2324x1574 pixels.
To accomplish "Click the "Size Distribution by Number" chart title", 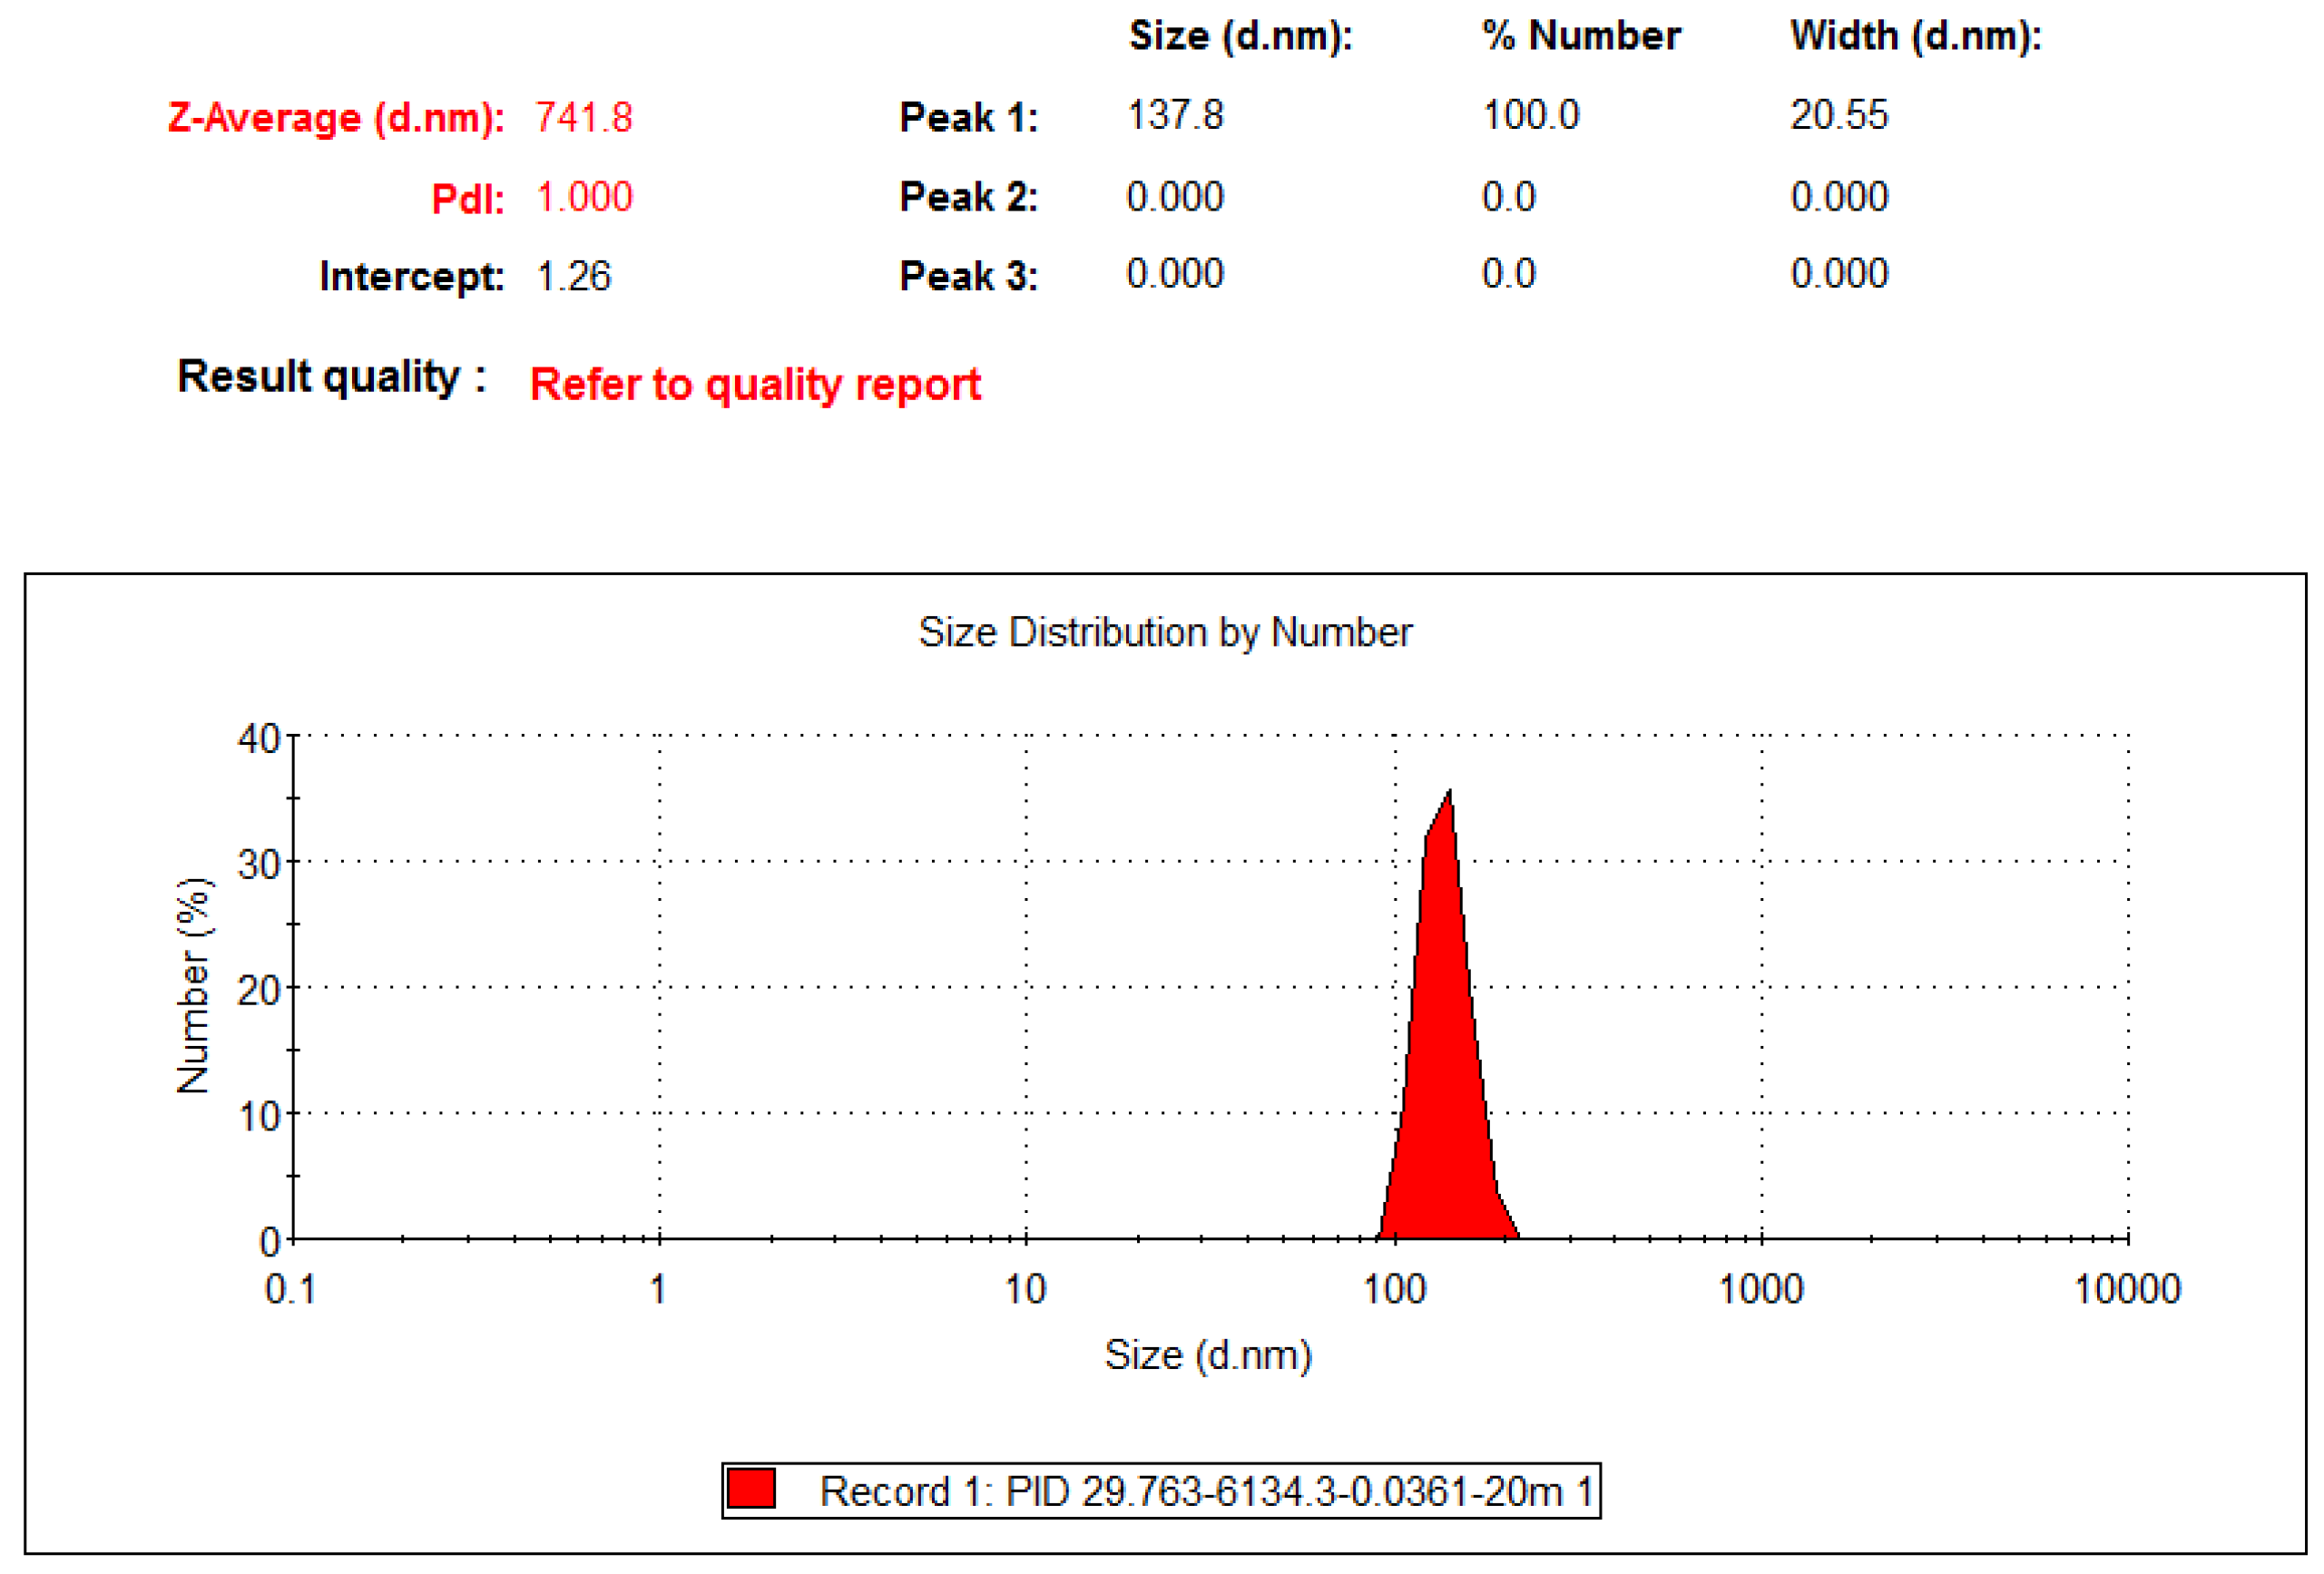I will point(1165,632).
